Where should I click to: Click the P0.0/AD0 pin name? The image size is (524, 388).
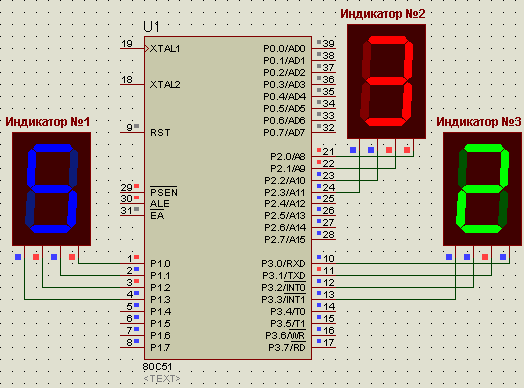tap(284, 49)
